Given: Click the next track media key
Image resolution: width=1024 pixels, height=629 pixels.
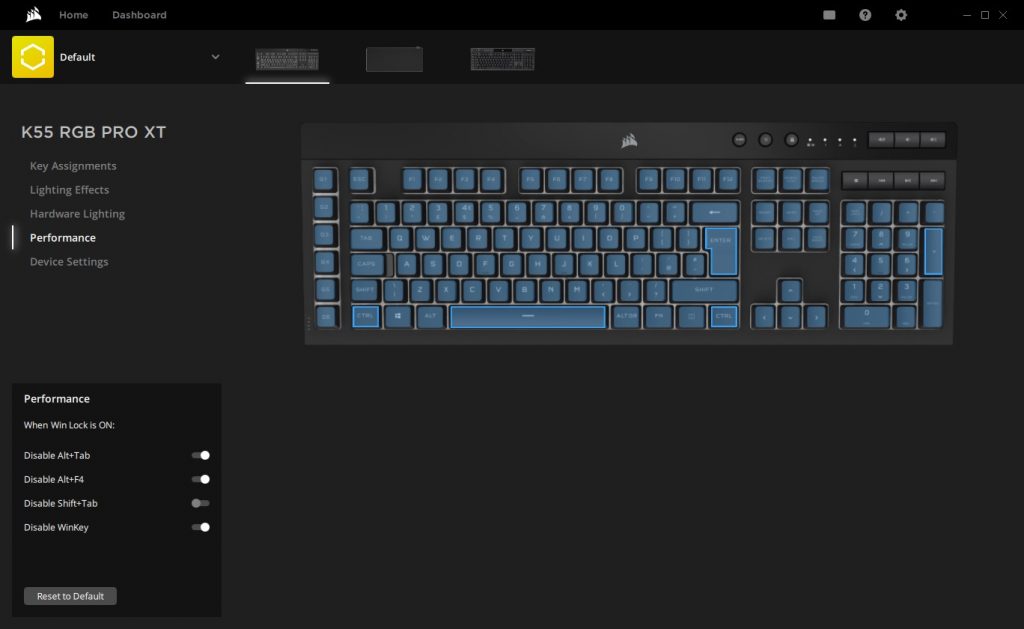Looking at the screenshot, I should [933, 180].
